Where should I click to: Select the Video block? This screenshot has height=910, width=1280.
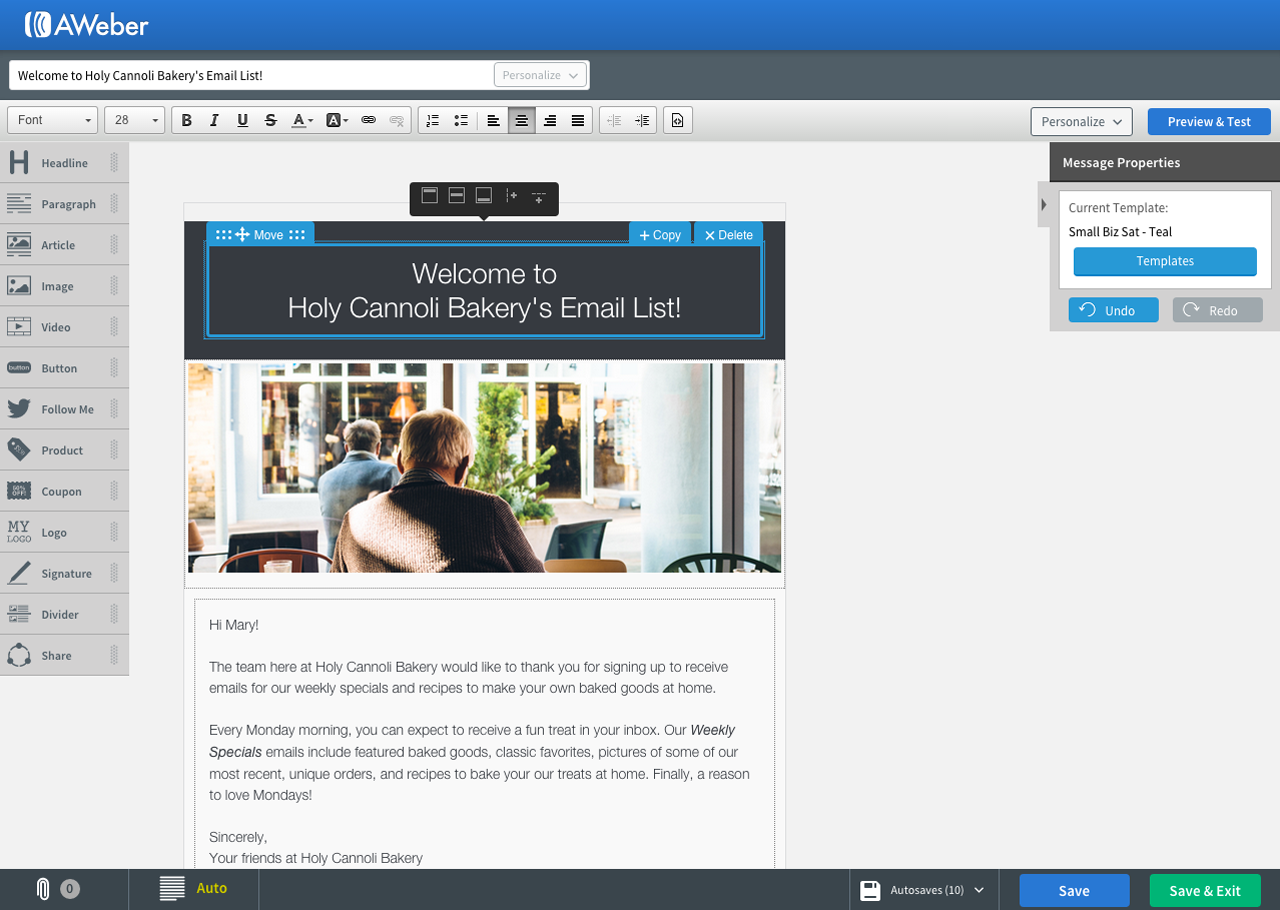point(64,327)
